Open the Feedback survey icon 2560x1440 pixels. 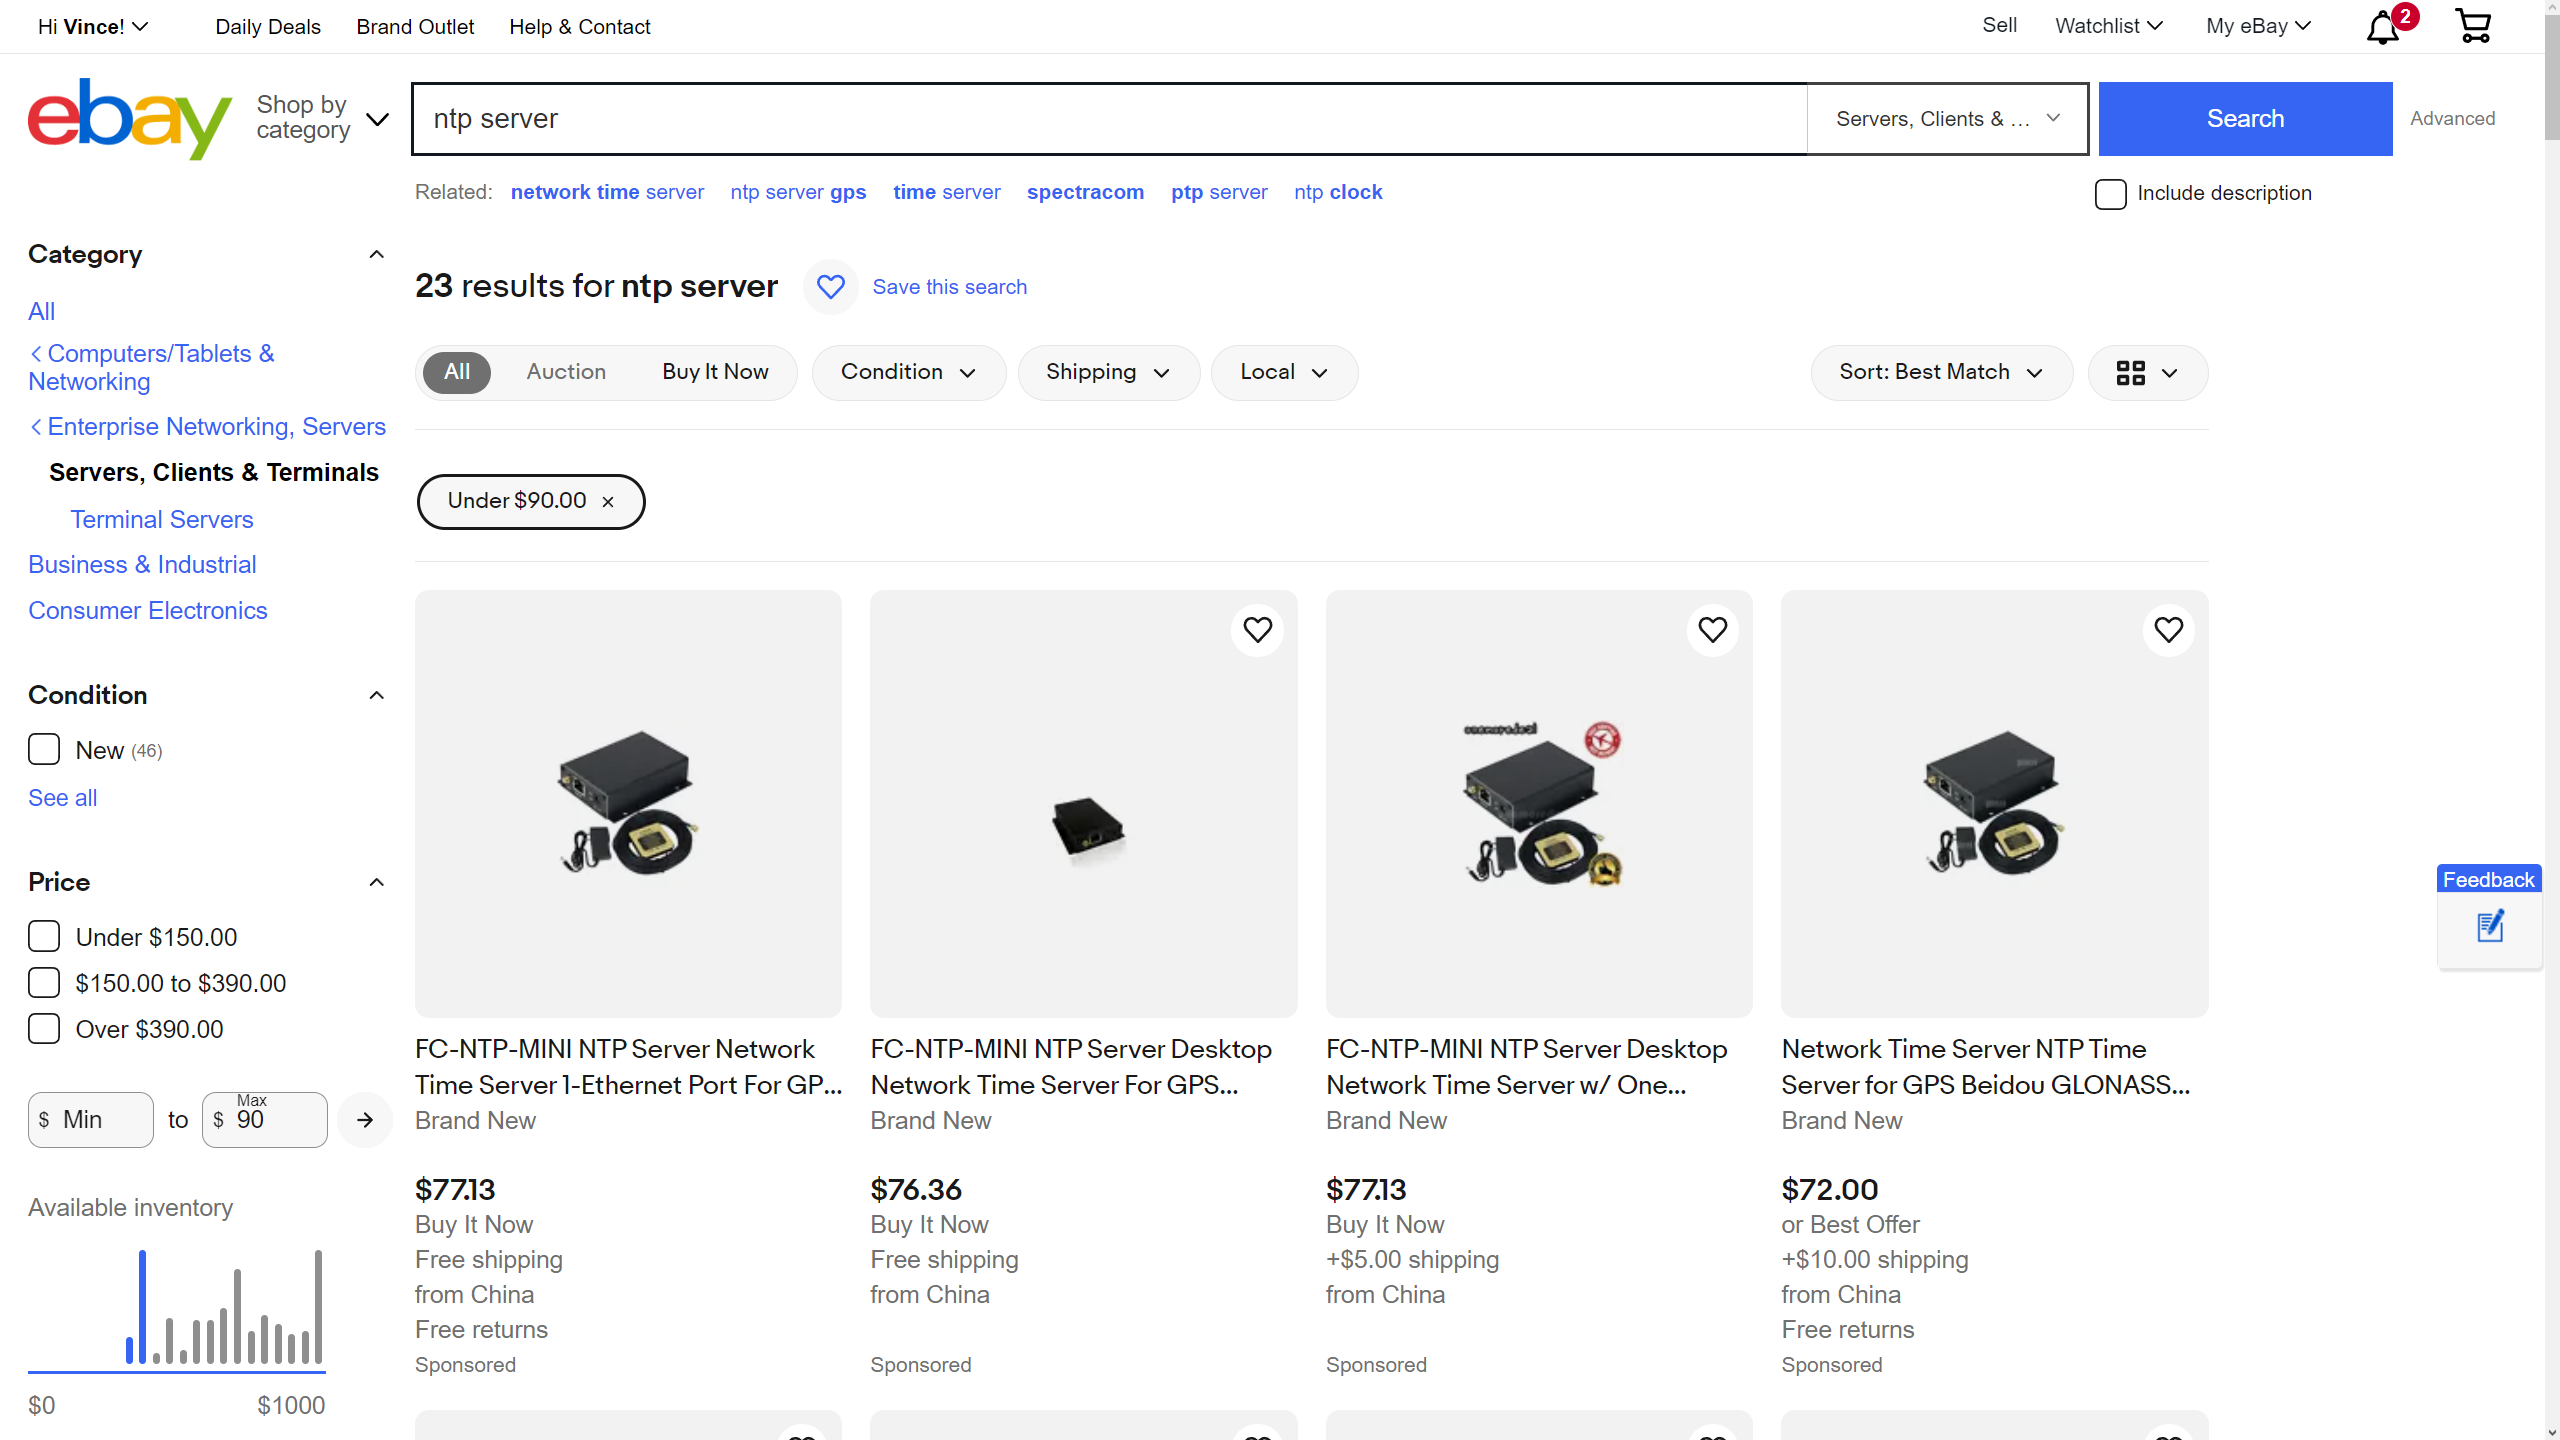click(2489, 926)
